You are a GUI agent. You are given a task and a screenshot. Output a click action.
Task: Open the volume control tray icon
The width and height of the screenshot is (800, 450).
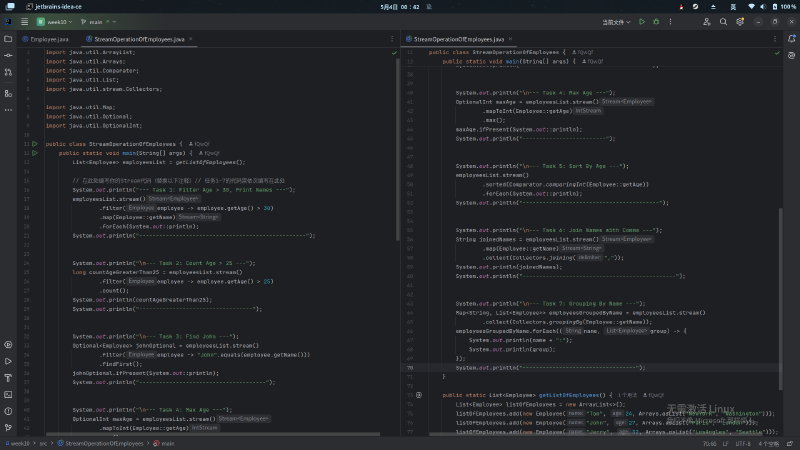pos(763,7)
